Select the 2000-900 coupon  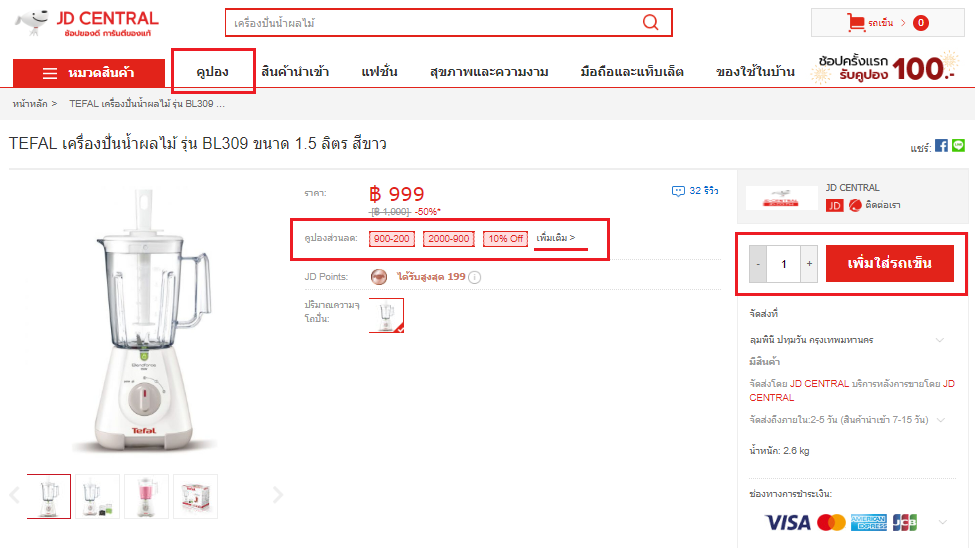point(449,239)
